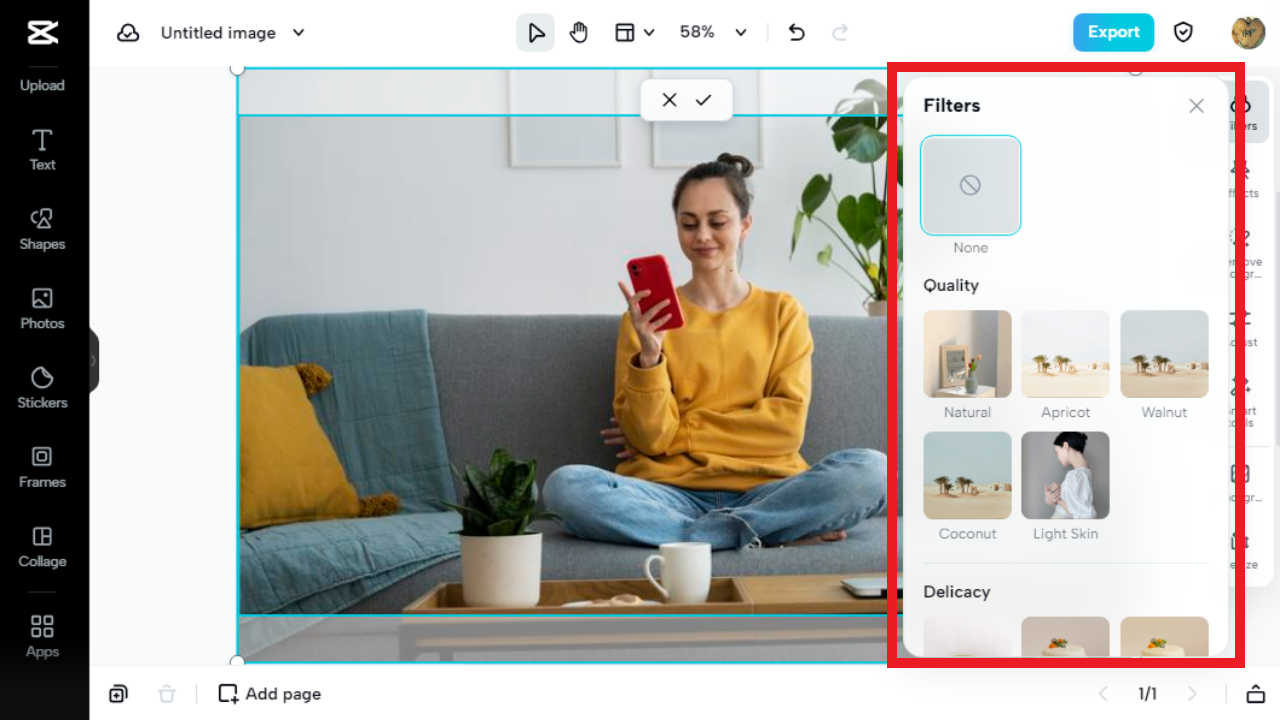
Task: Click the Delicacy category heading
Action: [957, 592]
